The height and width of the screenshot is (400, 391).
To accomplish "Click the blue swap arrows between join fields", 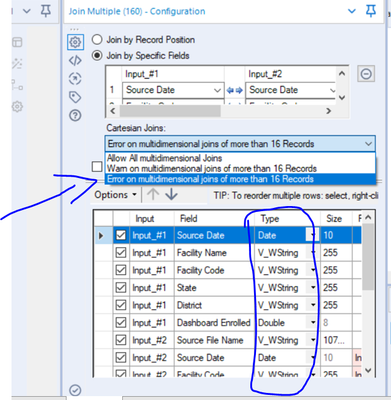I will pyautogui.click(x=234, y=90).
